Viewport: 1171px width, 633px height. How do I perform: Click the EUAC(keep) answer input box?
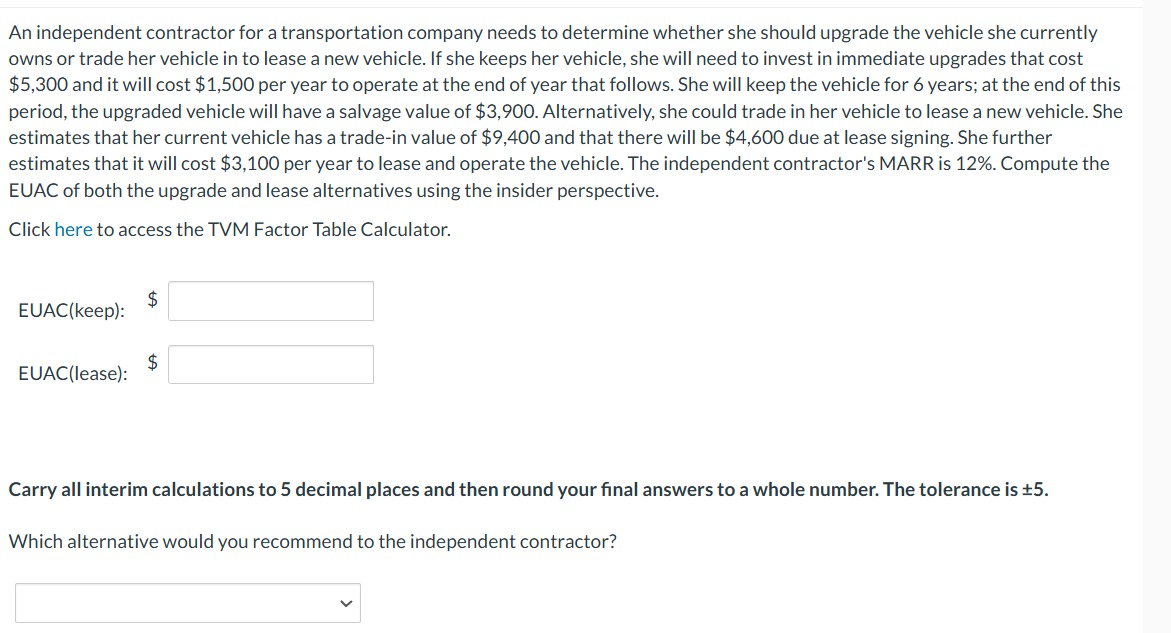pos(271,301)
